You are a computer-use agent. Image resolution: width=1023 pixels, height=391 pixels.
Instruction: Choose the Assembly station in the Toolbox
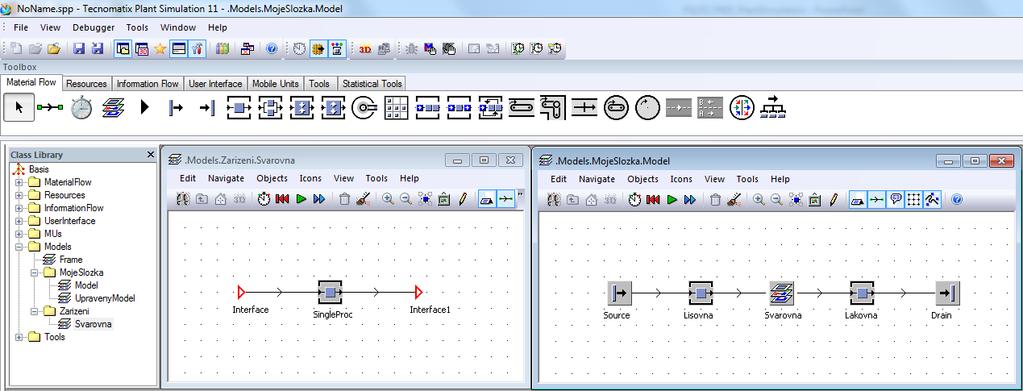point(301,108)
